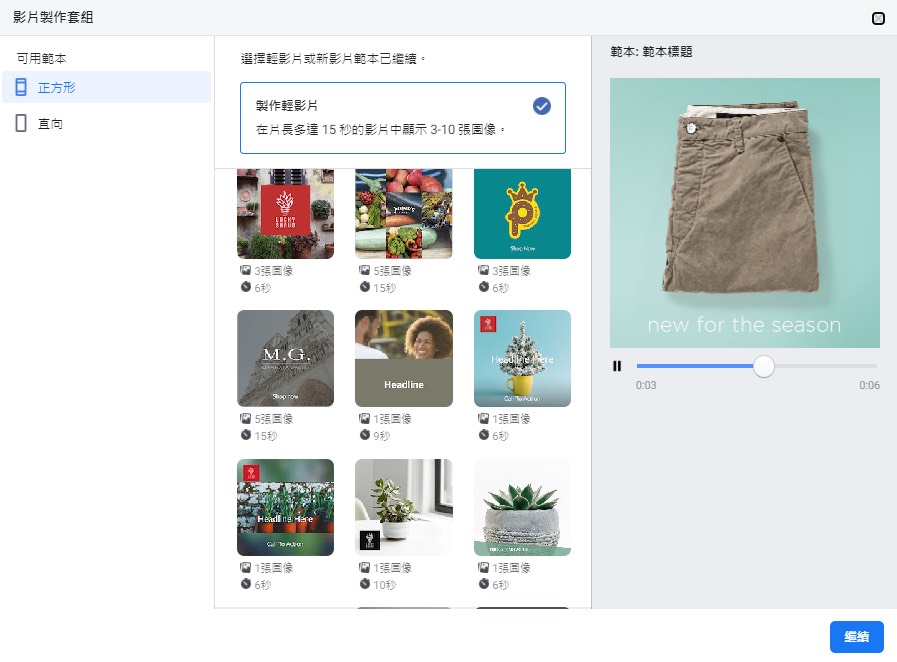
Task: Pick the succulent in concrete pot template
Action: pos(522,507)
